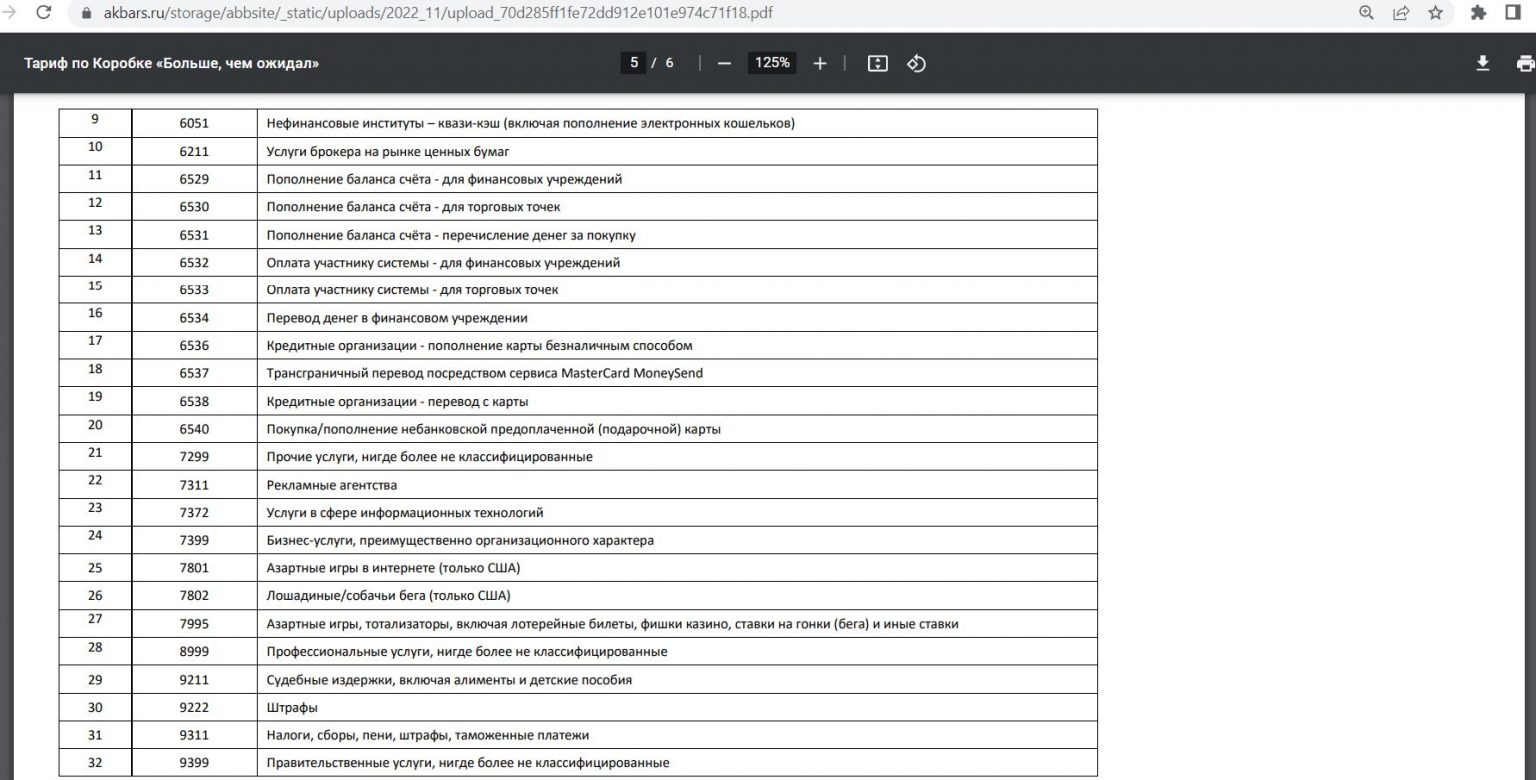Click 'Пополнение баланса счёта - для торговых точек'

[414, 207]
